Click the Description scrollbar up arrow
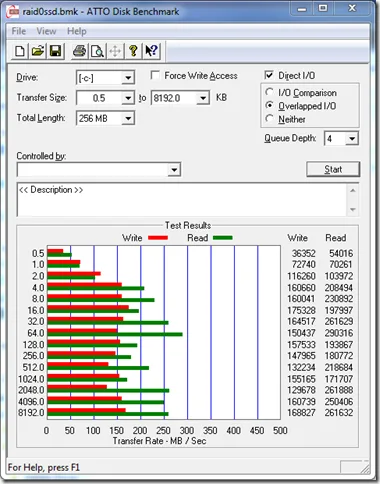Screen dimensions: 380x484 pyautogui.click(x=353, y=191)
